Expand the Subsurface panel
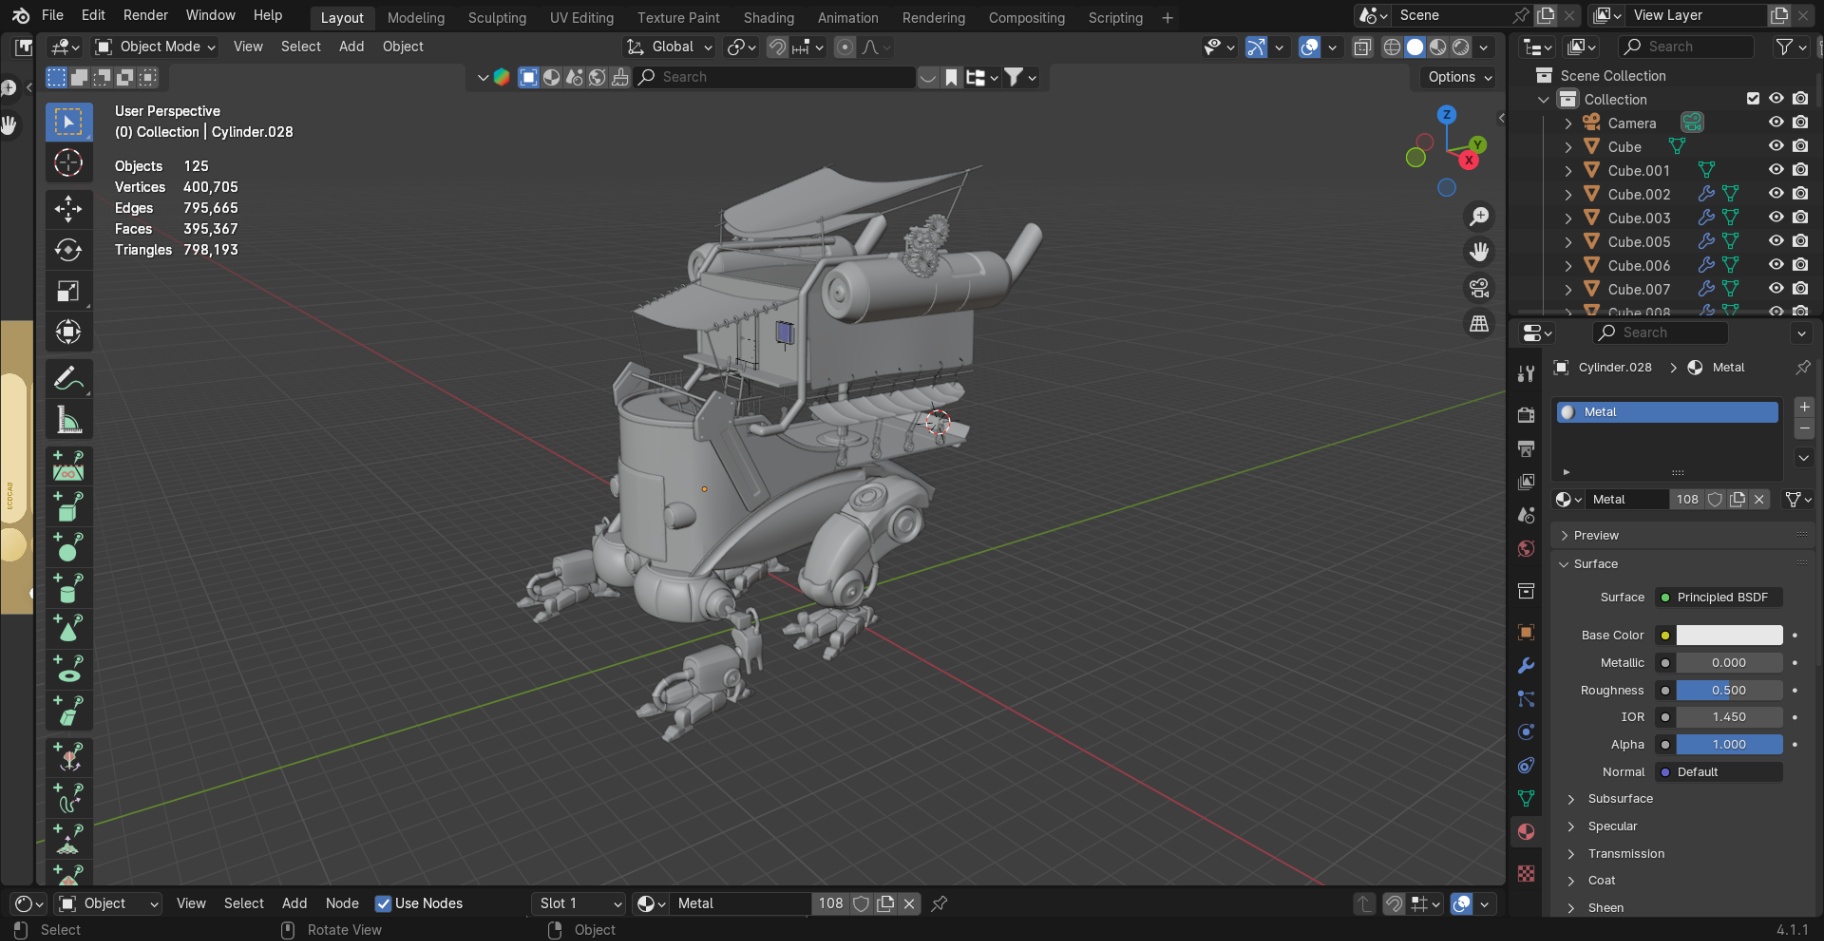The height and width of the screenshot is (941, 1824). pyautogui.click(x=1620, y=799)
